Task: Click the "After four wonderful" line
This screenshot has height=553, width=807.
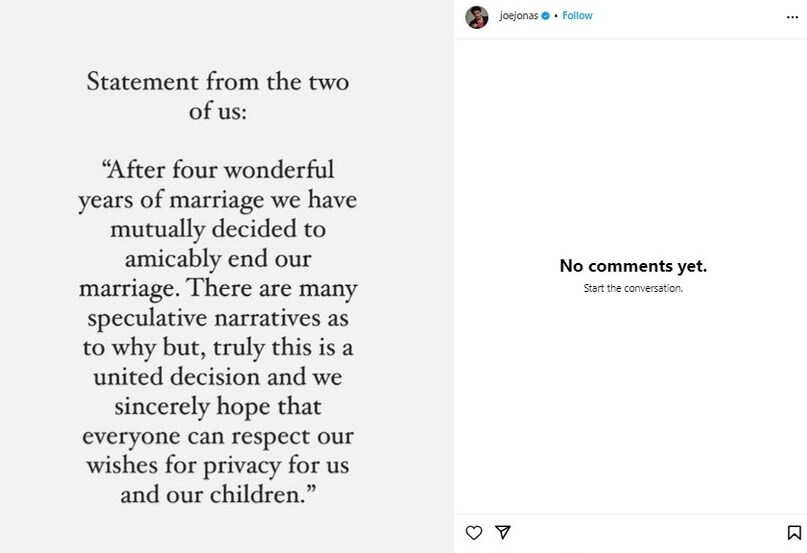Action: (x=217, y=167)
